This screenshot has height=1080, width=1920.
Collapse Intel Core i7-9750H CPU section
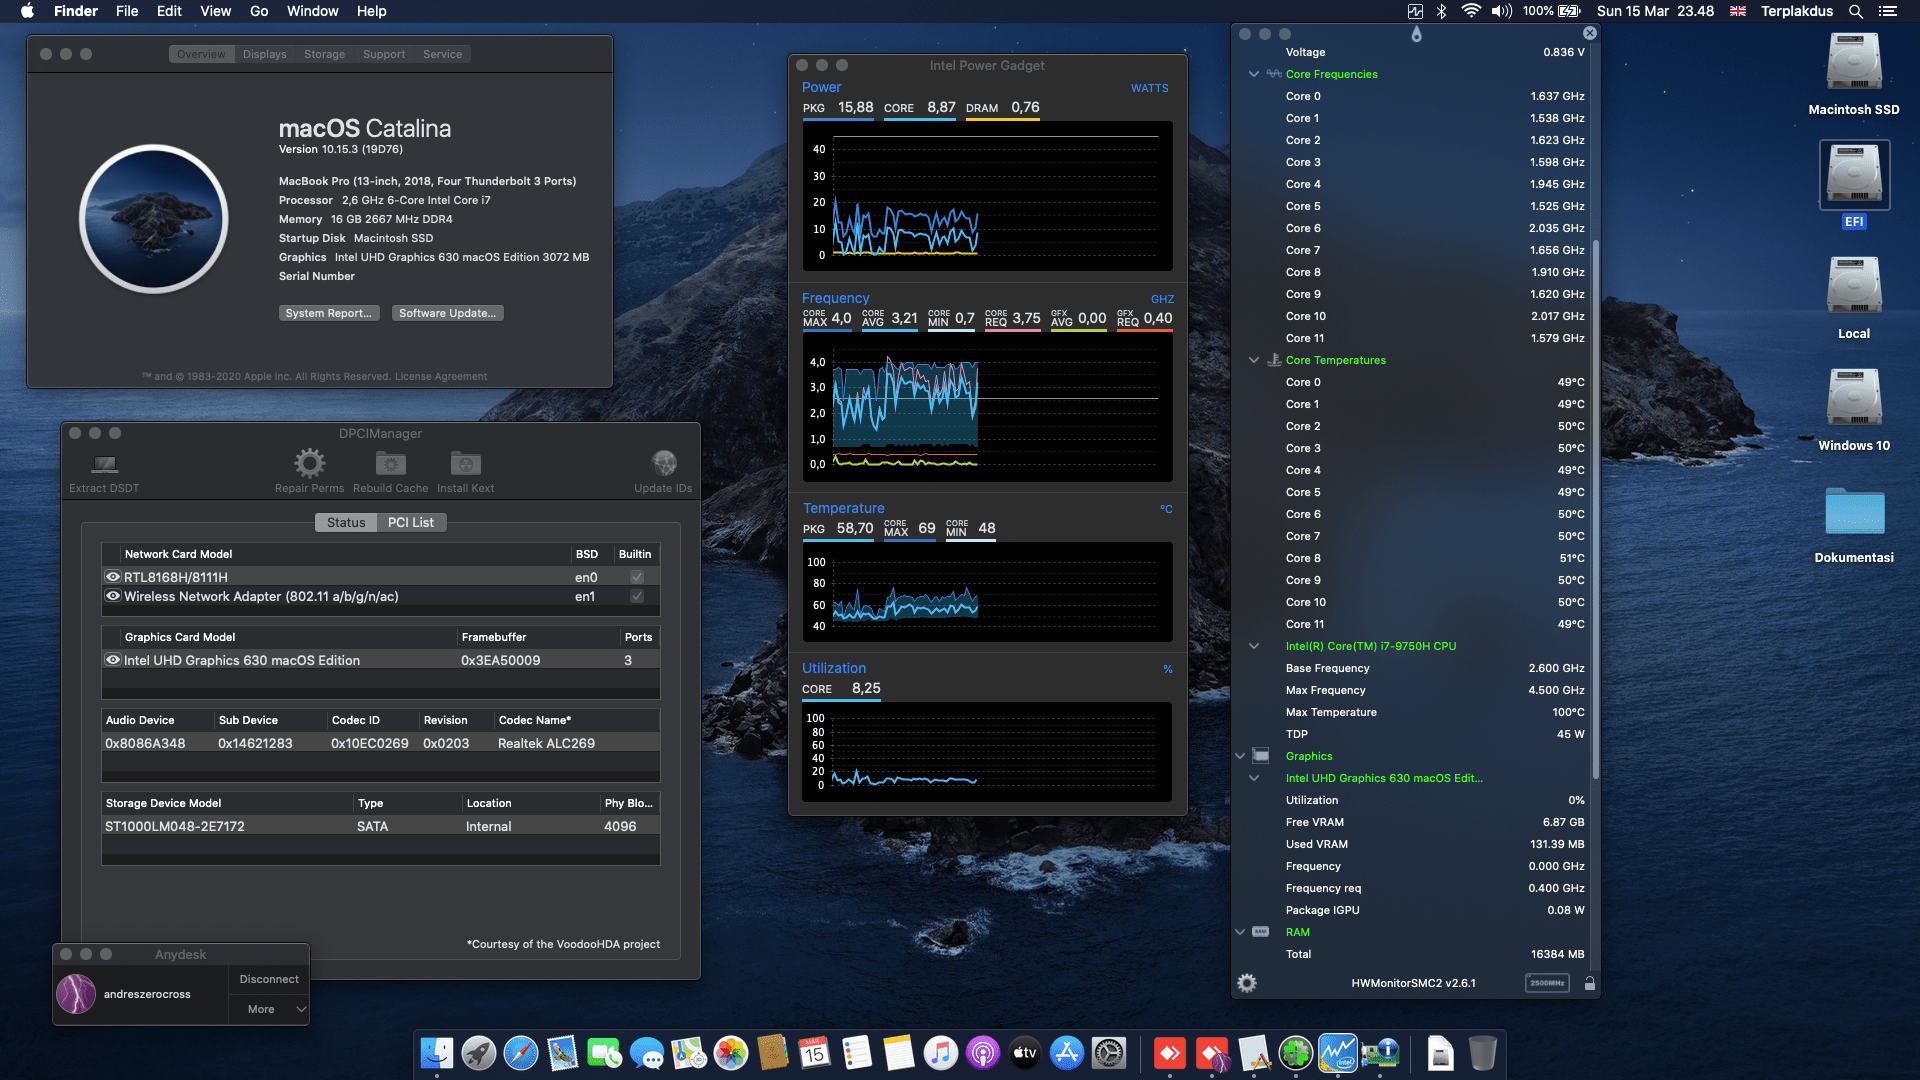[1254, 646]
